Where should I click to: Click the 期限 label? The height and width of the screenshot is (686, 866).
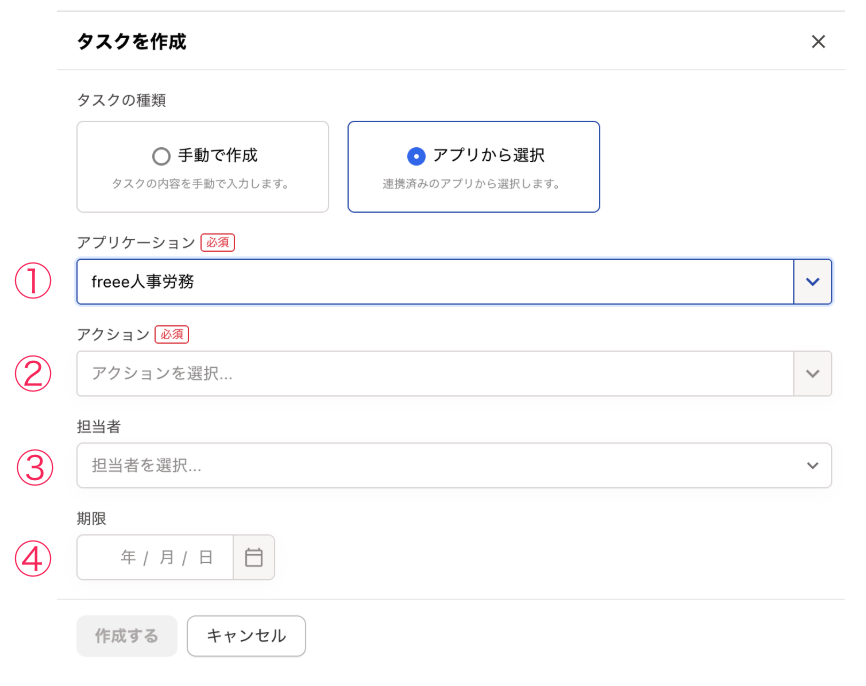click(92, 518)
